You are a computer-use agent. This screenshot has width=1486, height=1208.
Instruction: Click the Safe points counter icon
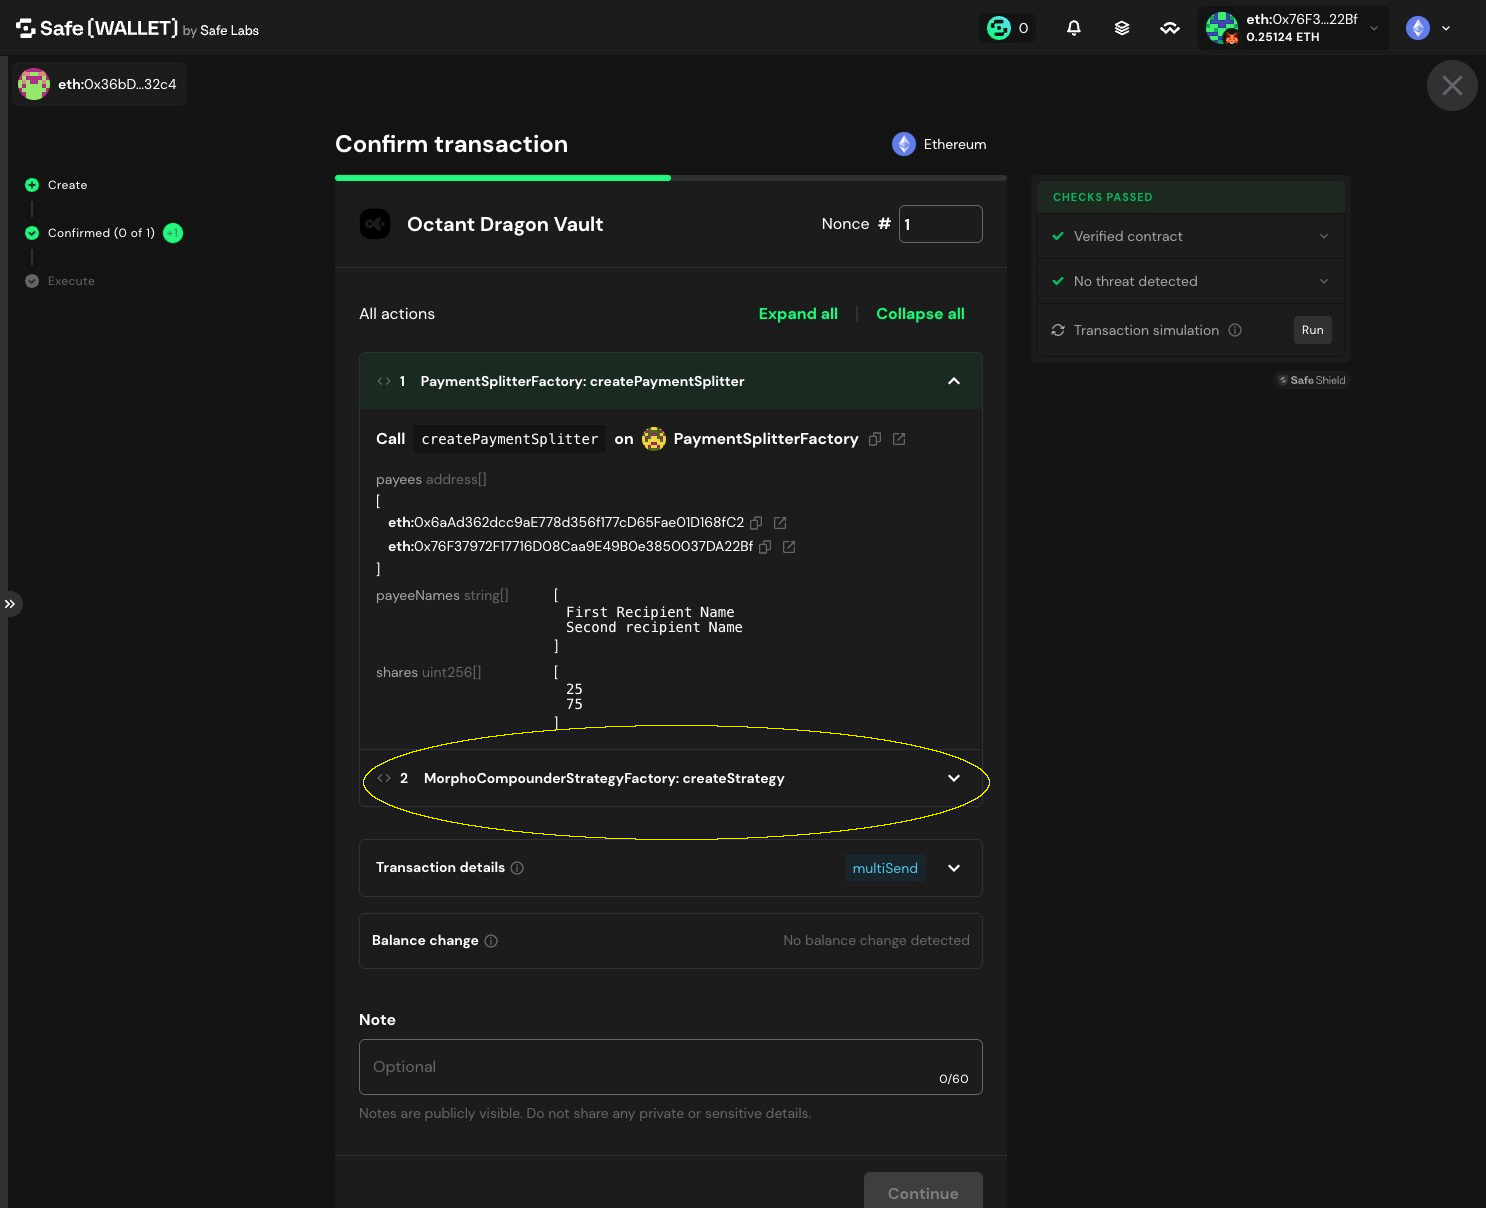pyautogui.click(x=1008, y=28)
